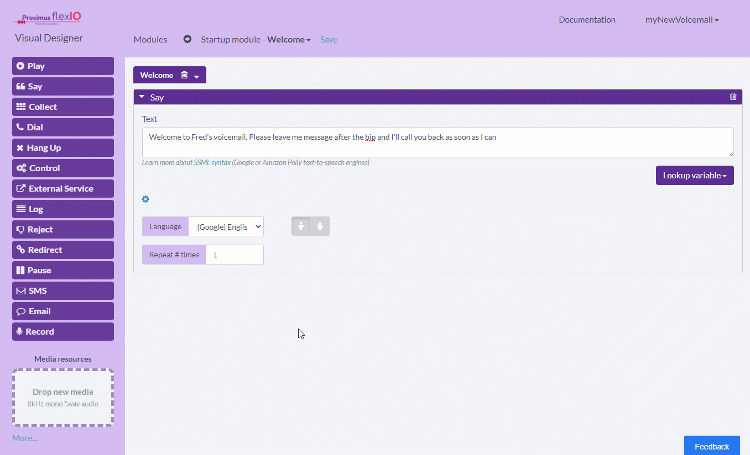The width and height of the screenshot is (750, 455).
Task: Collapse the Say step panel
Action: (142, 97)
